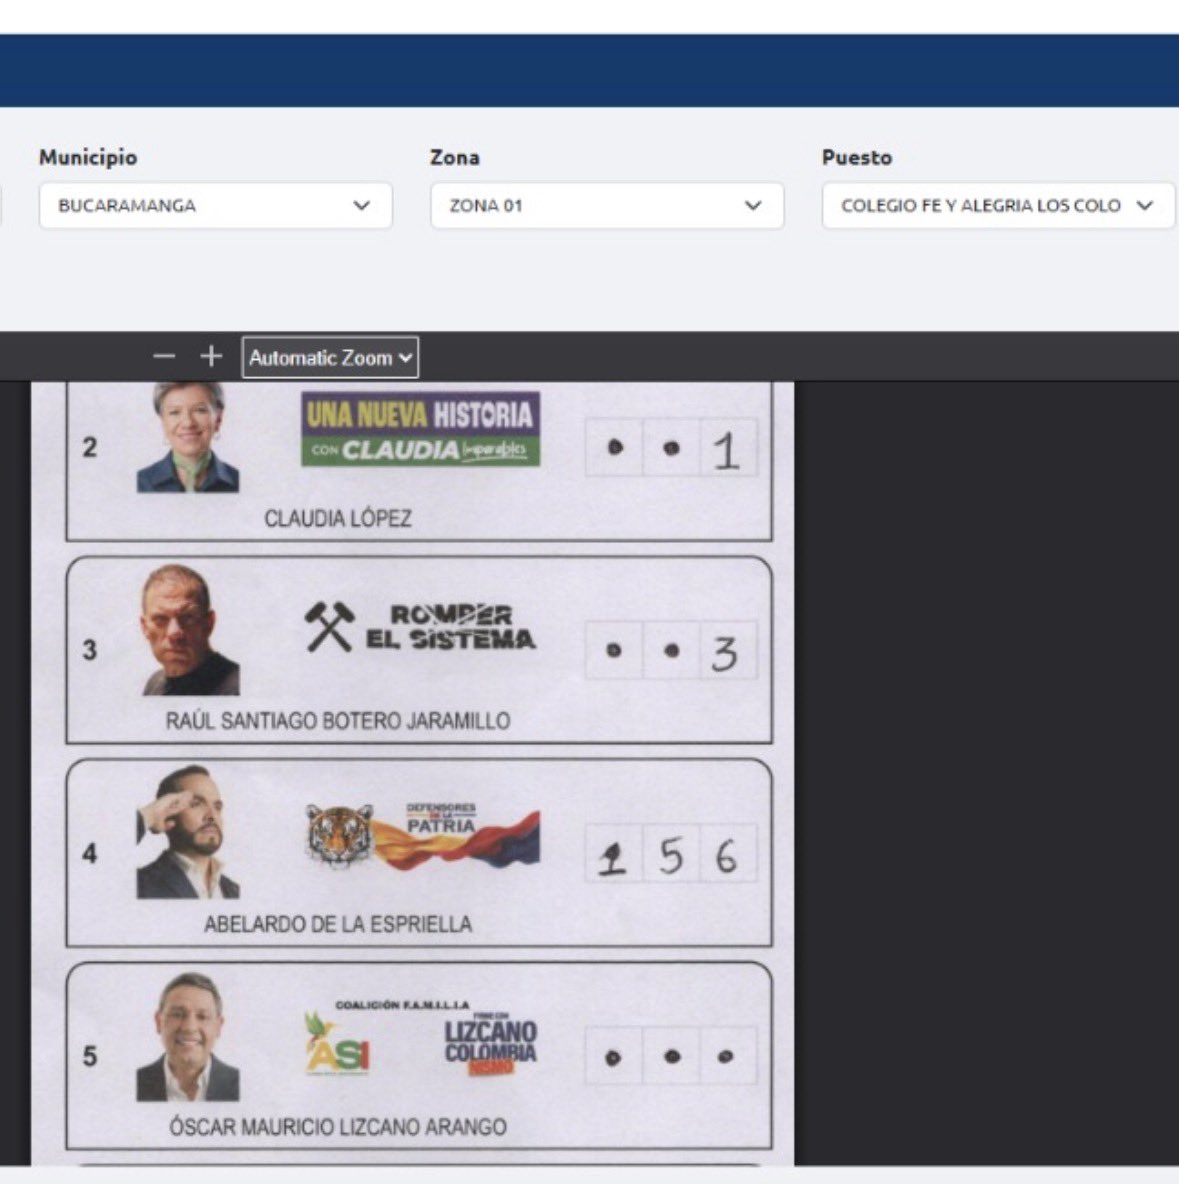This screenshot has width=1179, height=1184.
Task: Click Claudia López candidate photo
Action: pos(188,437)
